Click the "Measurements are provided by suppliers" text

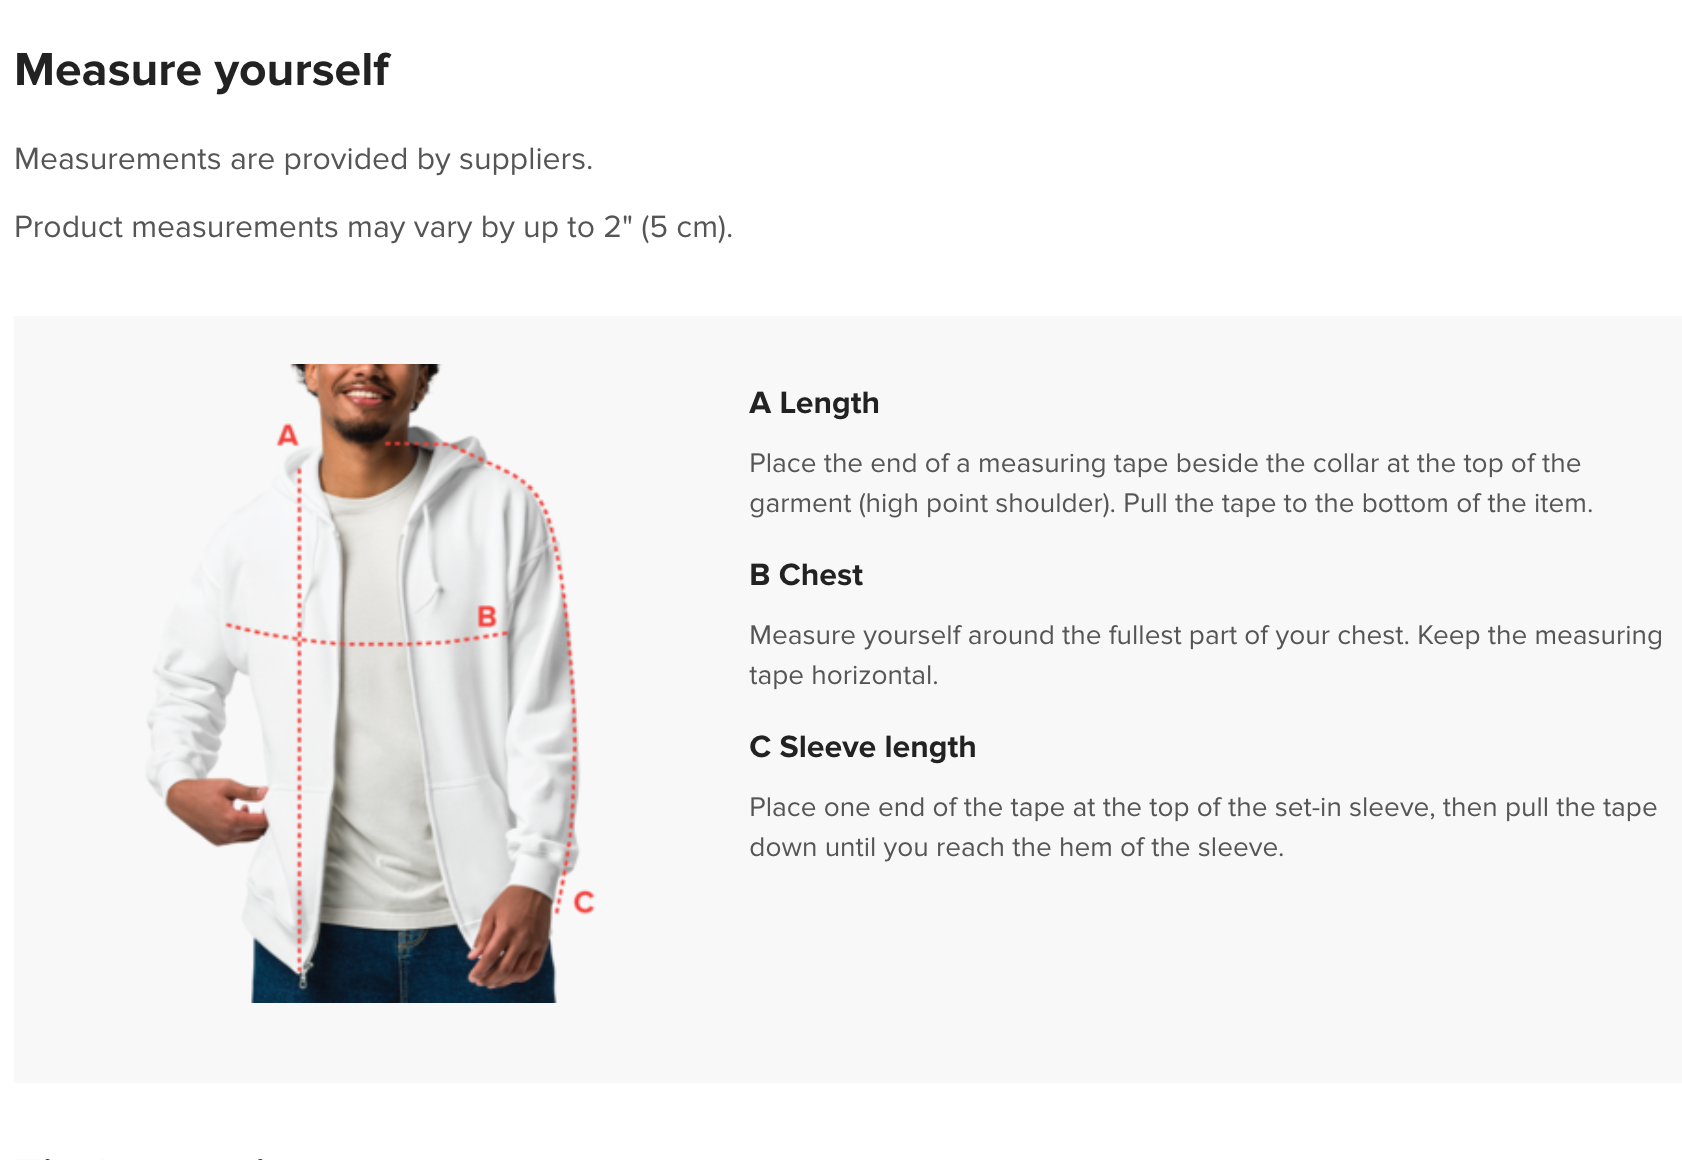304,159
